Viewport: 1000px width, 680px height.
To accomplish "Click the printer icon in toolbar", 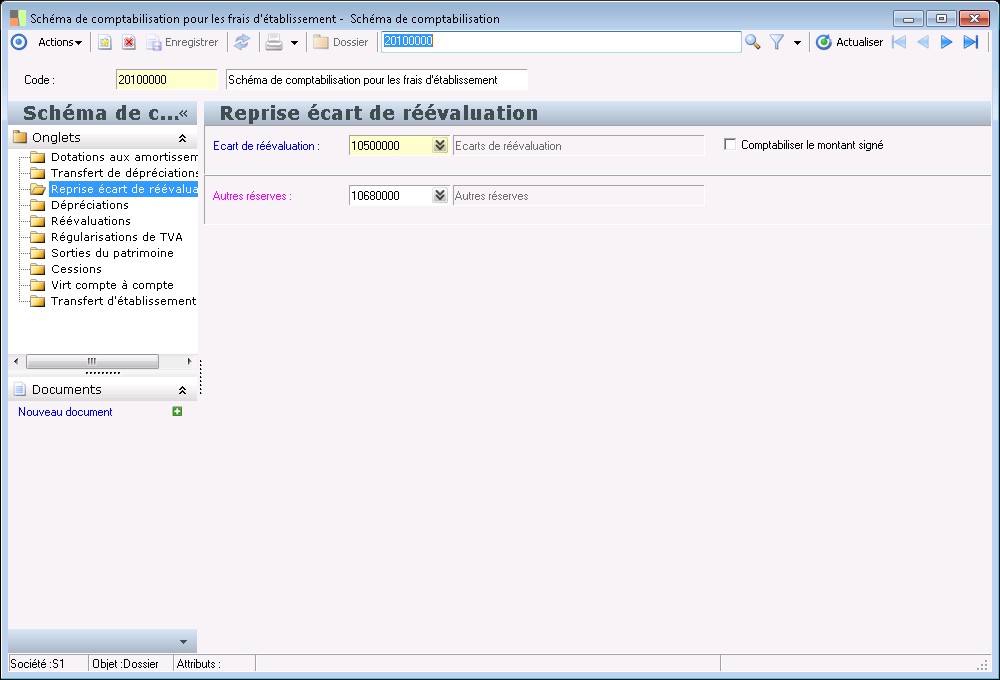I will coord(273,42).
